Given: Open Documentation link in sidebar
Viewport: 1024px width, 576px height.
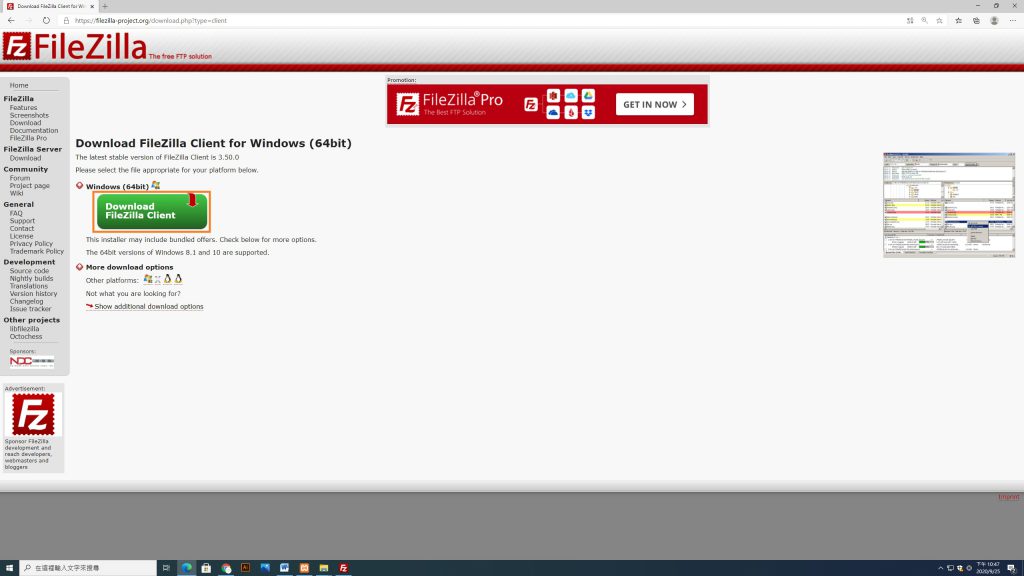Looking at the screenshot, I should coord(34,131).
